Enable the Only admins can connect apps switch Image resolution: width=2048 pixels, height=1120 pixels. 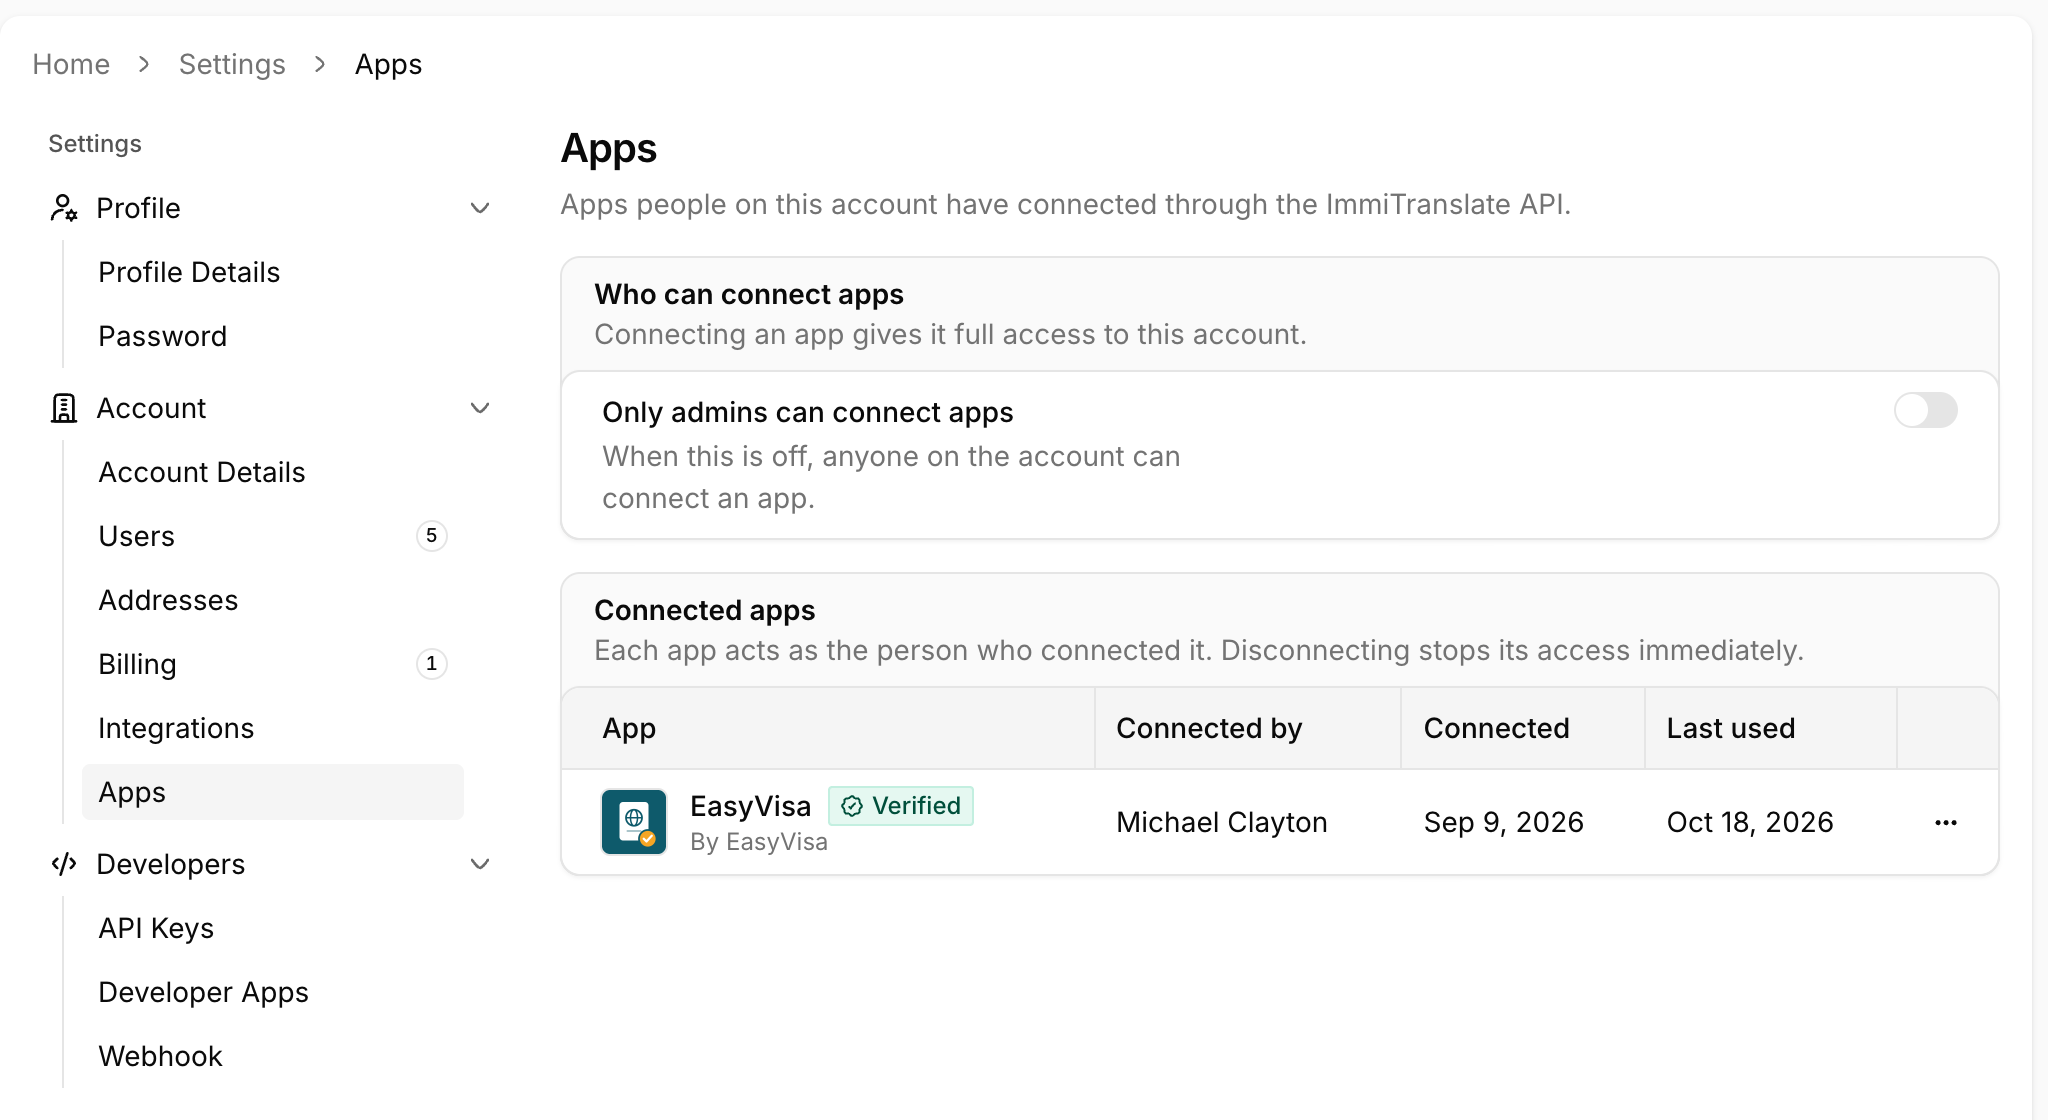1926,410
